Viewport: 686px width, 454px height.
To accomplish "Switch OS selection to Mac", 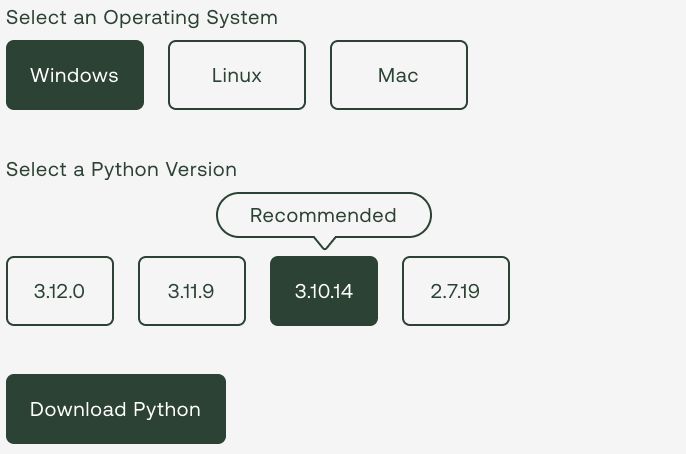I will pyautogui.click(x=399, y=75).
